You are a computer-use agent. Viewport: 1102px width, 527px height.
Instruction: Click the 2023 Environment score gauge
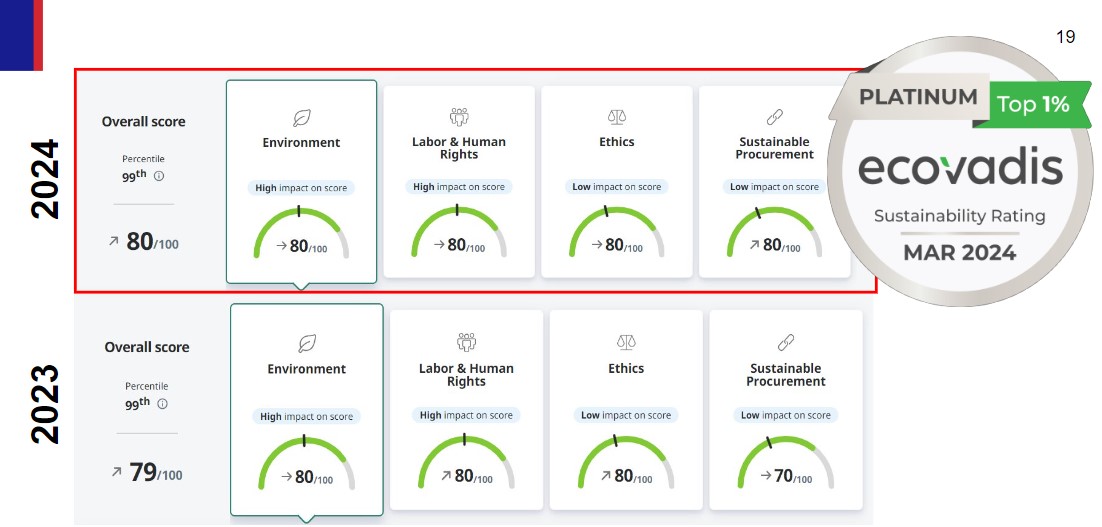307,463
